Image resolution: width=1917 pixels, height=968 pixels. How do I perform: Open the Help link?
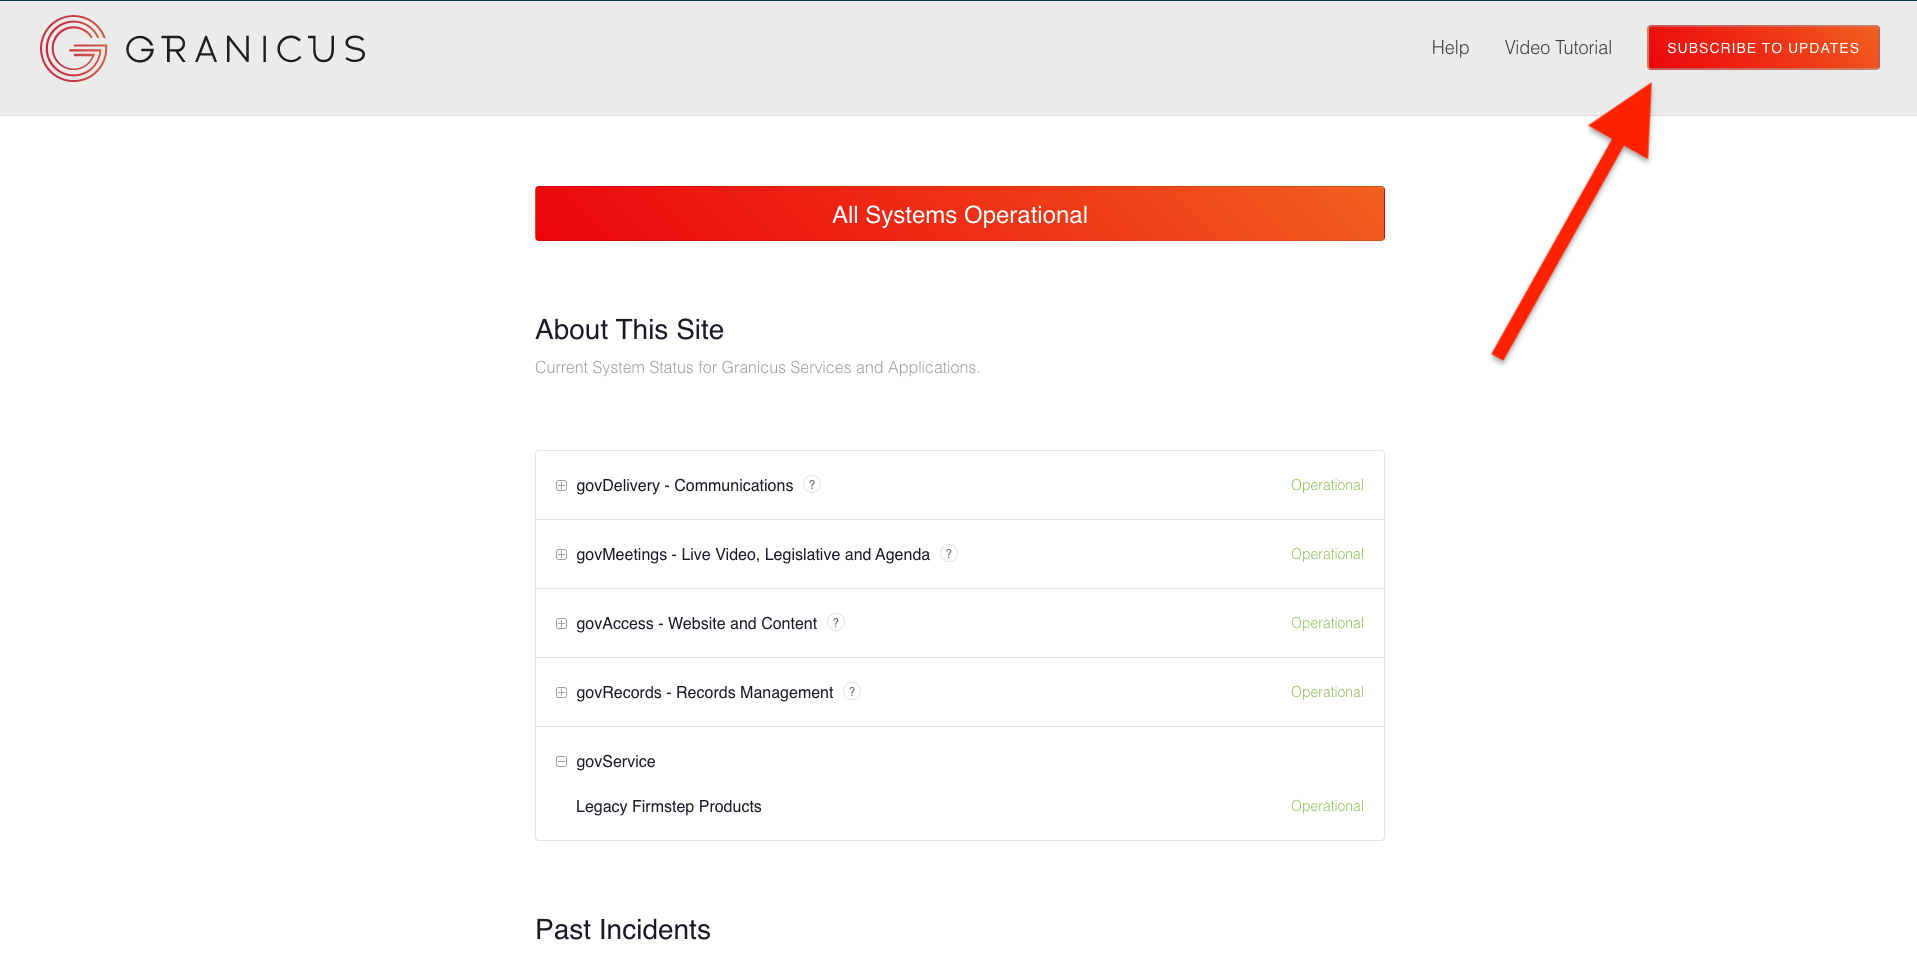point(1450,48)
